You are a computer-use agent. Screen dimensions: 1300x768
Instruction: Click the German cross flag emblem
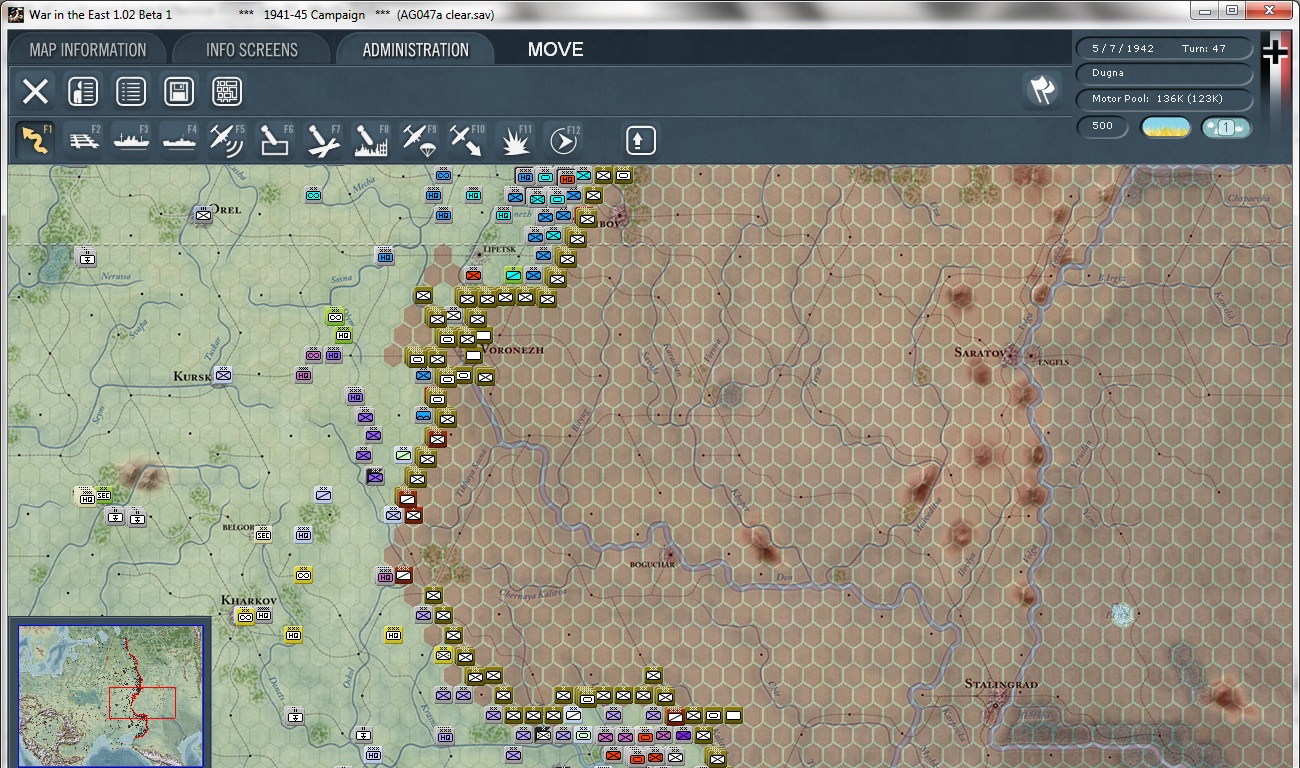click(1275, 52)
